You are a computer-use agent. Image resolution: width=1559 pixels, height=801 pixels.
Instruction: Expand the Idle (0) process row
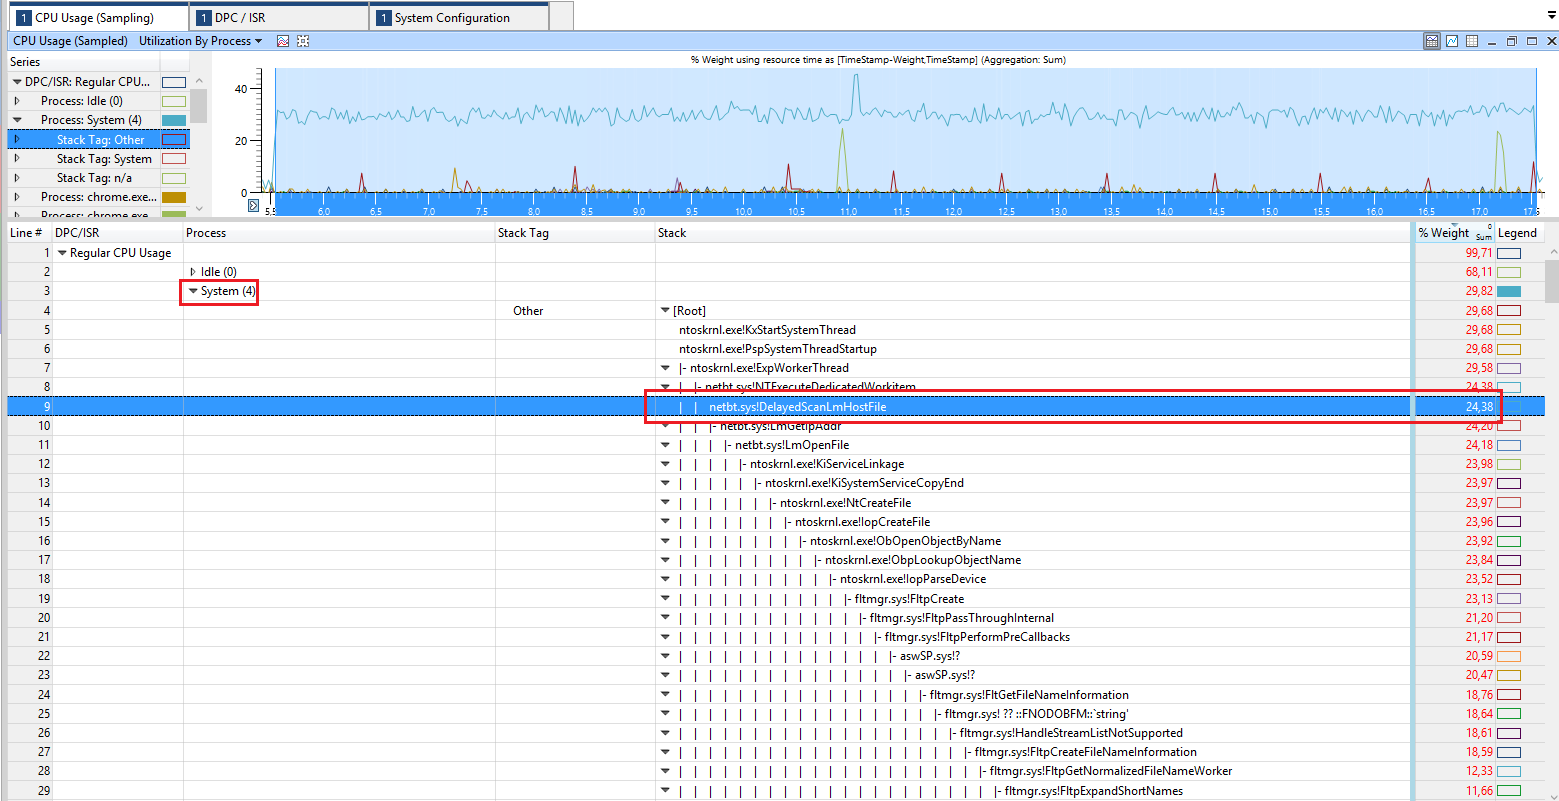pos(193,272)
